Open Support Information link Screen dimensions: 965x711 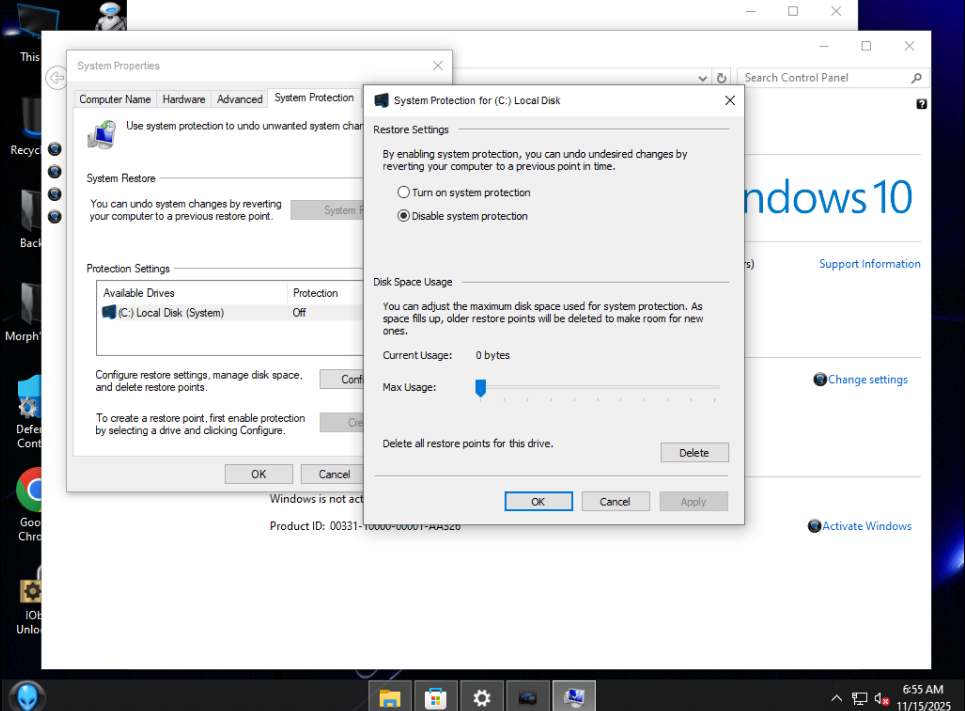(x=870, y=263)
